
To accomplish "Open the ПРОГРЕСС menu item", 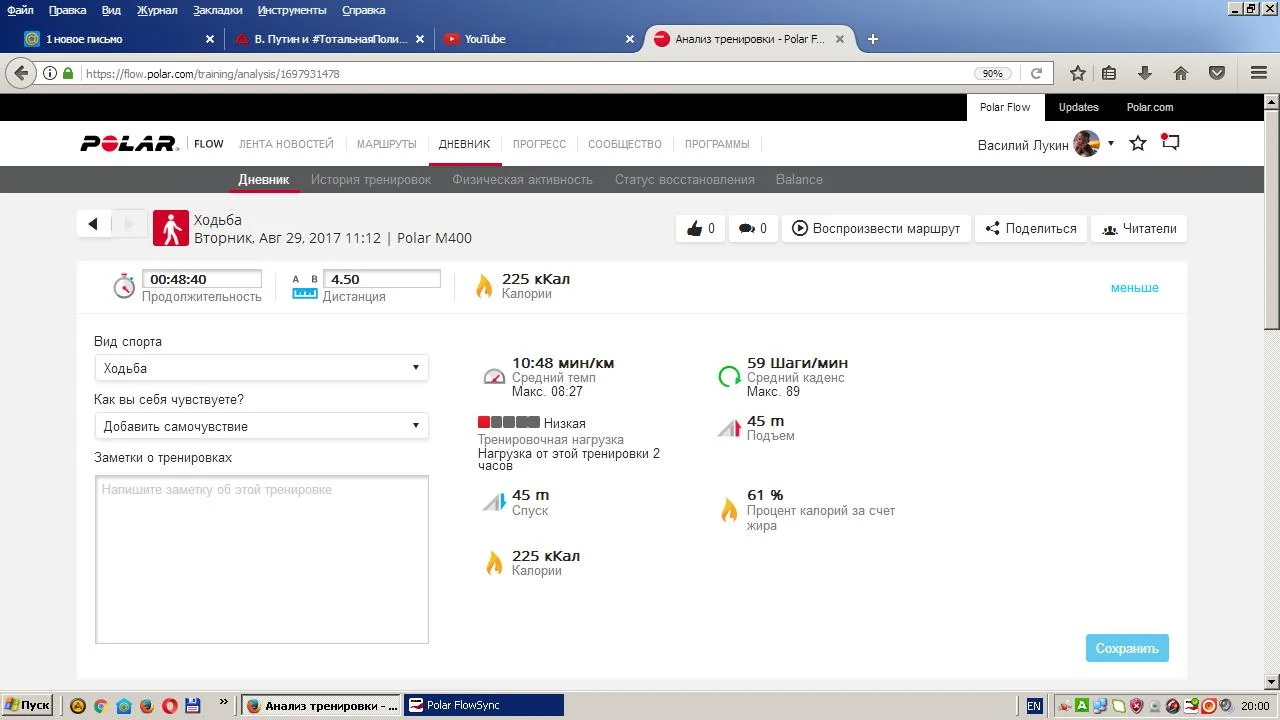I will [x=539, y=144].
